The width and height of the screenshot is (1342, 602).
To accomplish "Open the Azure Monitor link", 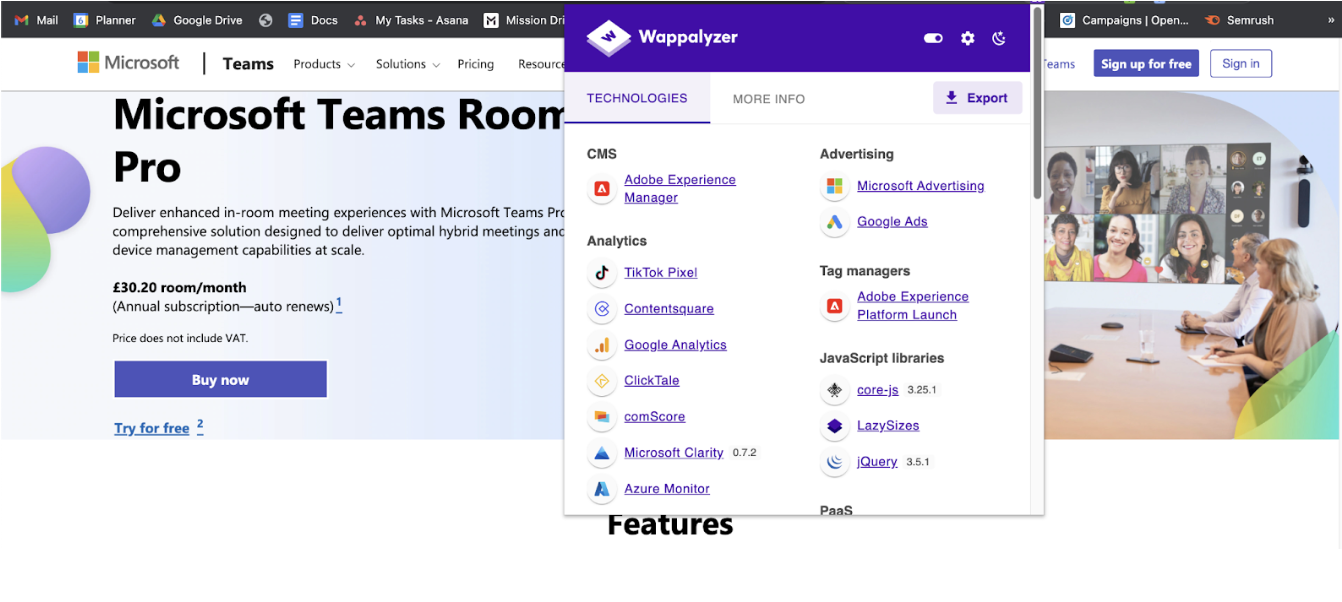I will click(667, 489).
